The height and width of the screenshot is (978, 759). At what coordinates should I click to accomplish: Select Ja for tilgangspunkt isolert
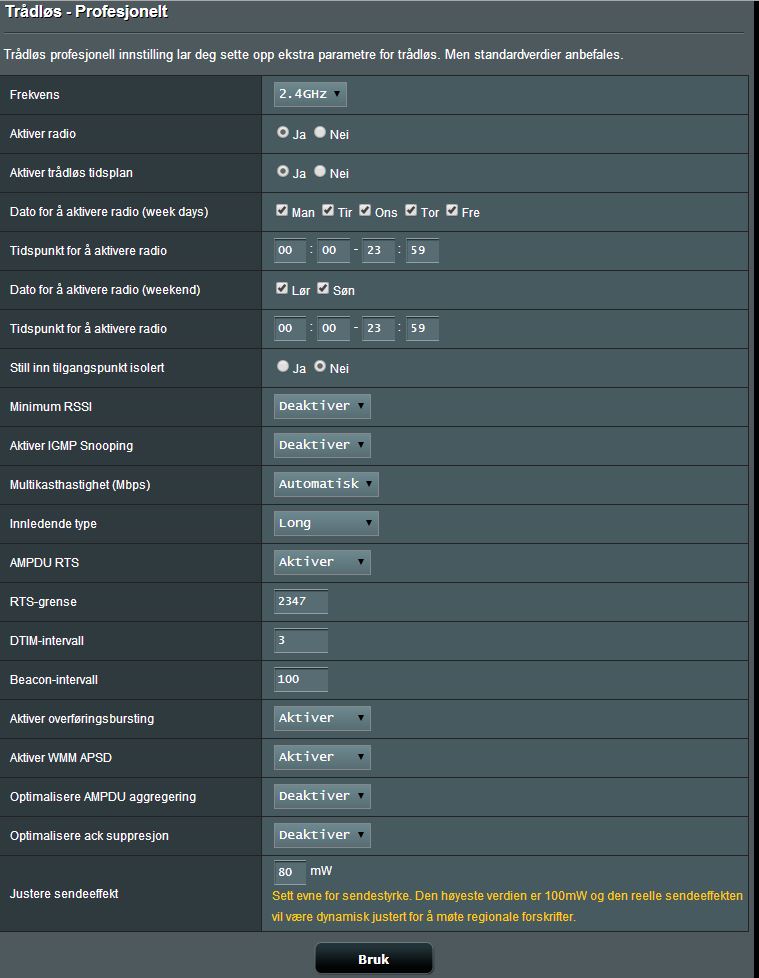283,366
